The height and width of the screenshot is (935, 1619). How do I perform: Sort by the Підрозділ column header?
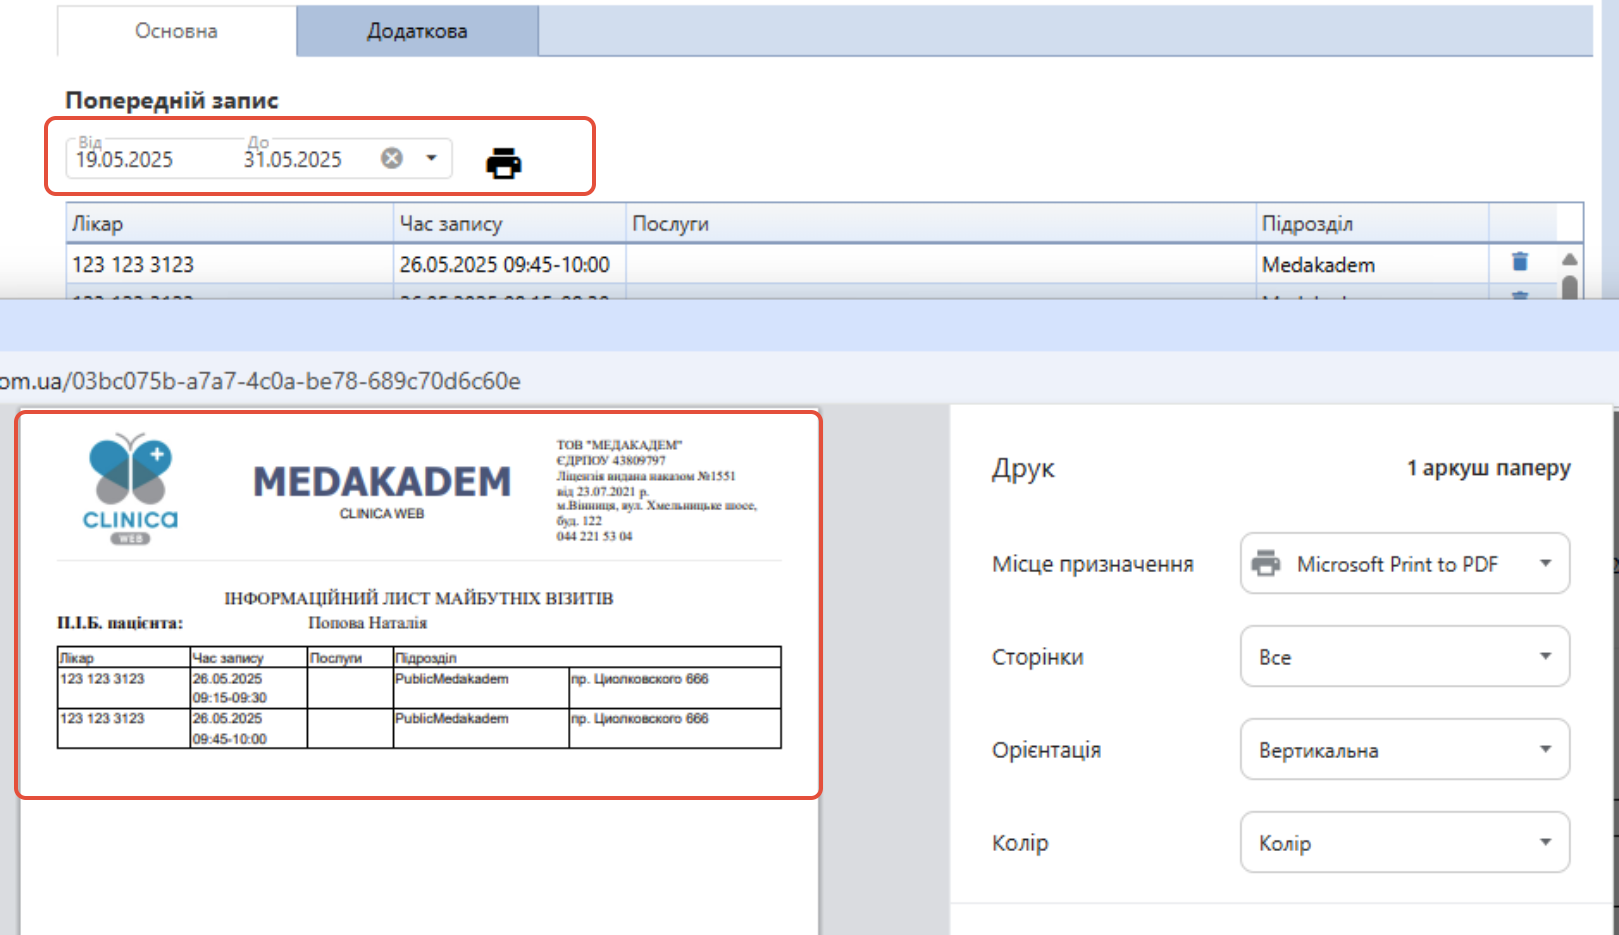coord(1372,224)
